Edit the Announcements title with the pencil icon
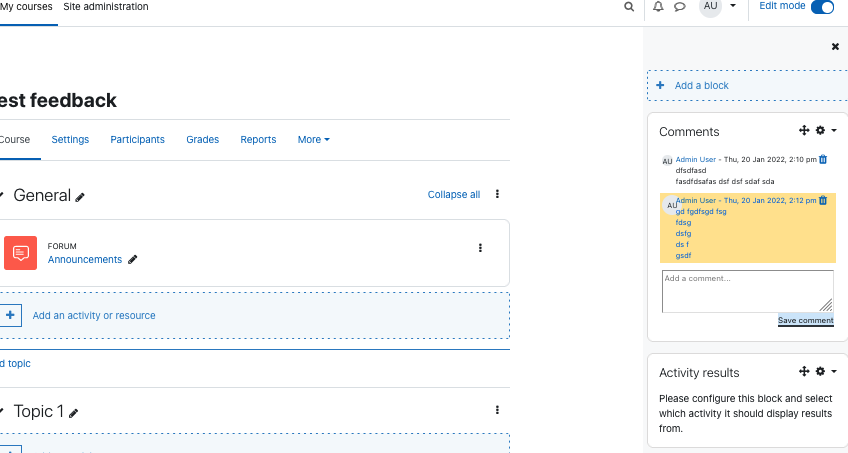This screenshot has width=848, height=453. (132, 259)
